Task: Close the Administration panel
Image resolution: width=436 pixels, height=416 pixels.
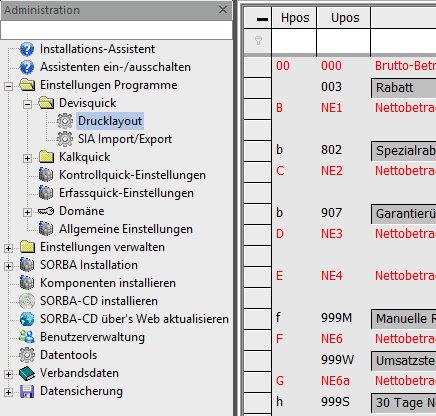Action: coord(223,10)
